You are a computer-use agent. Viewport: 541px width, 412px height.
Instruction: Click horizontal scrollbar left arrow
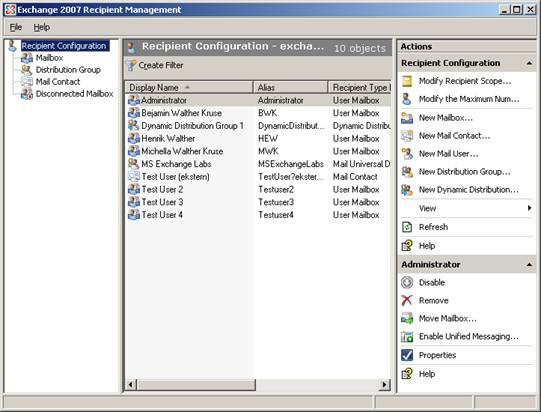coord(131,384)
